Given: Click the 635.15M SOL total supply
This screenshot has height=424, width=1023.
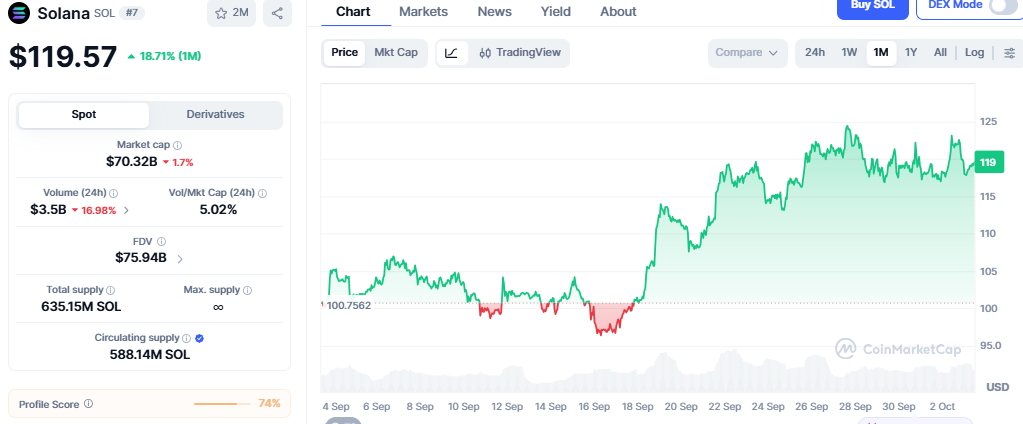Looking at the screenshot, I should coord(81,307).
